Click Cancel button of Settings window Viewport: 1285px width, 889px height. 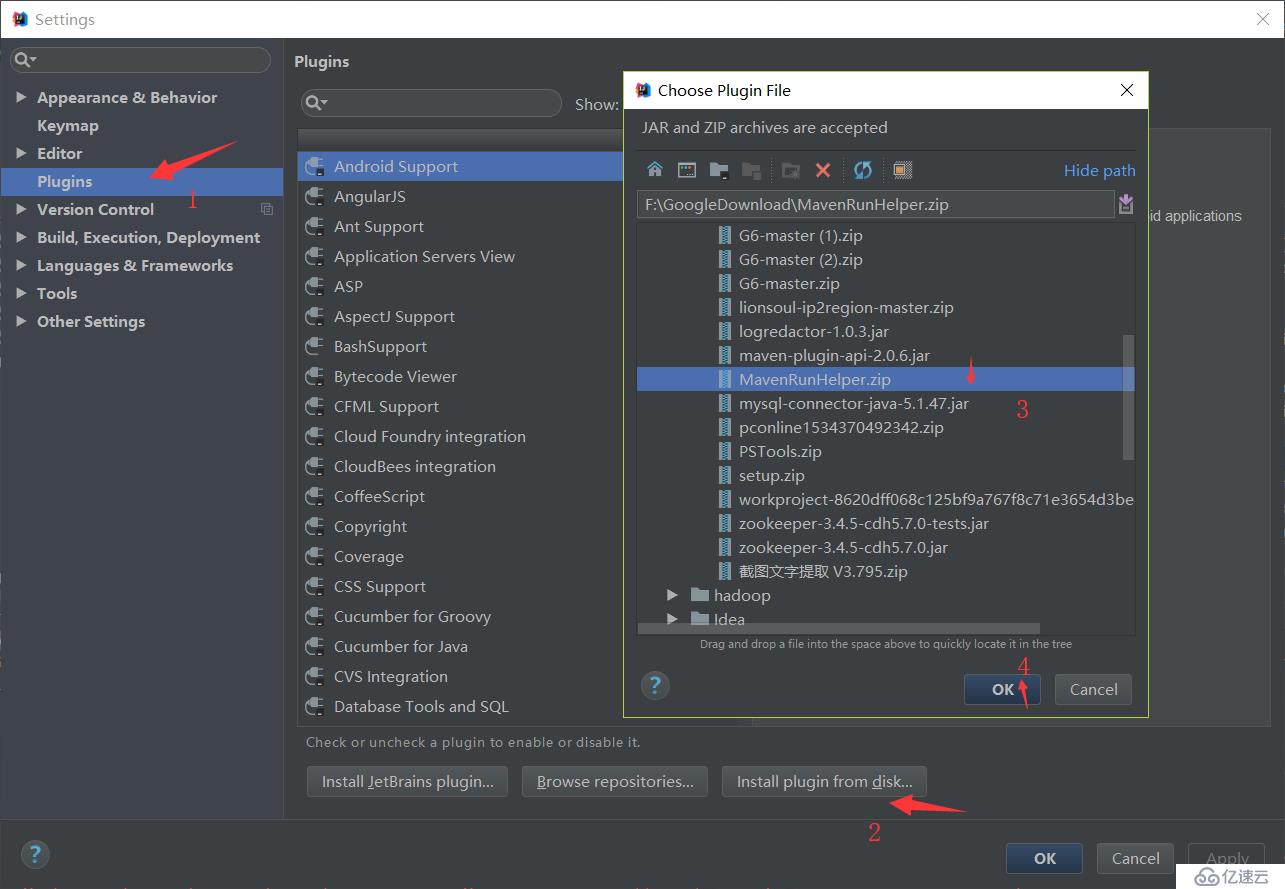click(x=1135, y=858)
